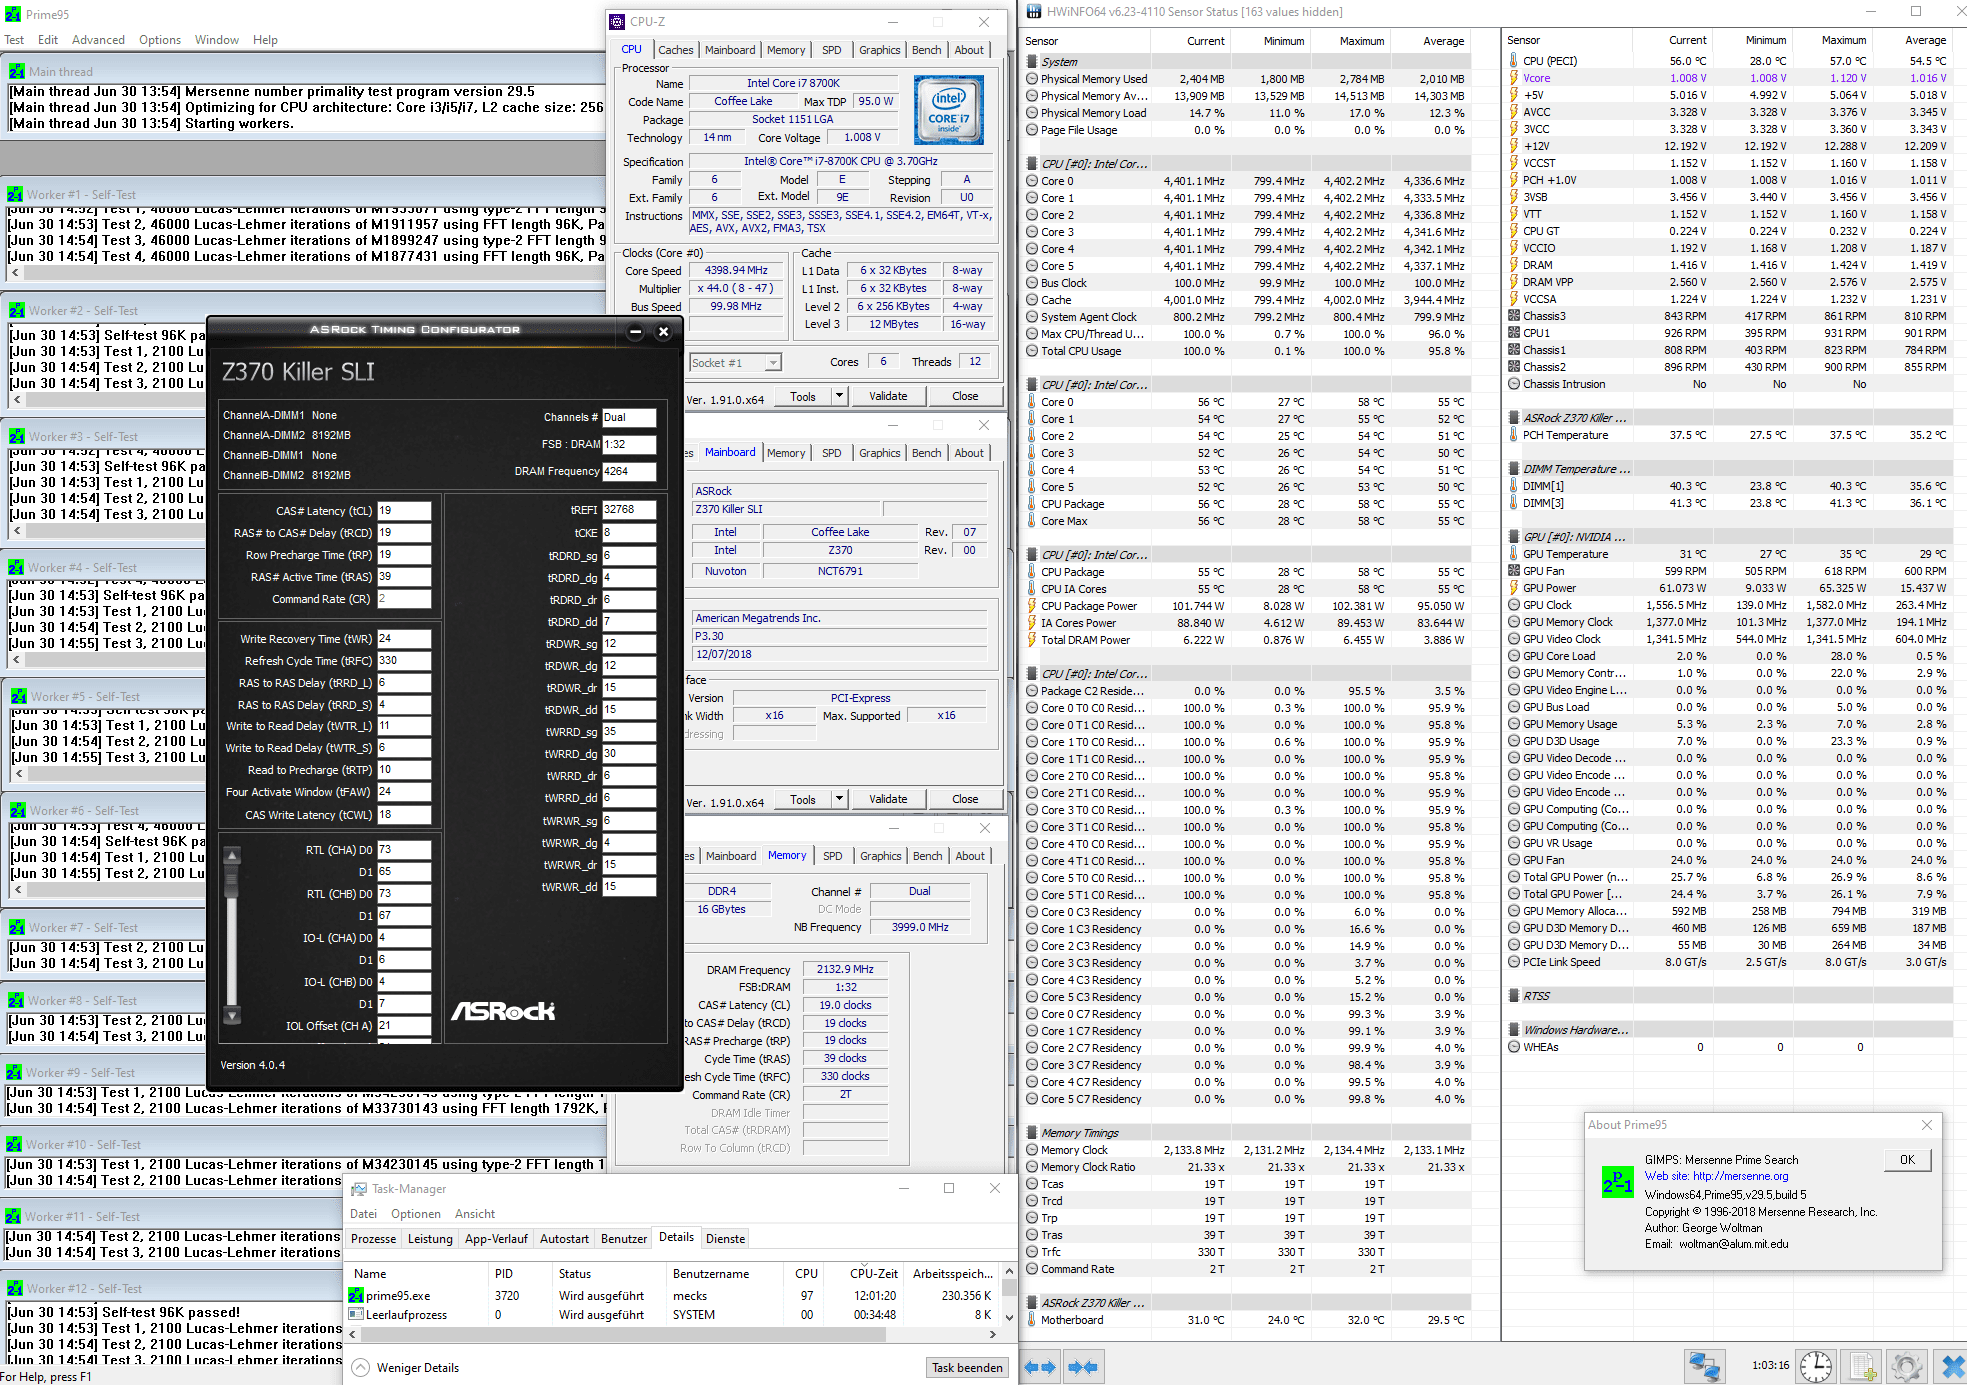1967x1385 pixels.
Task: Click prime95.exe process icon in Task-Manager
Action: coord(356,1295)
